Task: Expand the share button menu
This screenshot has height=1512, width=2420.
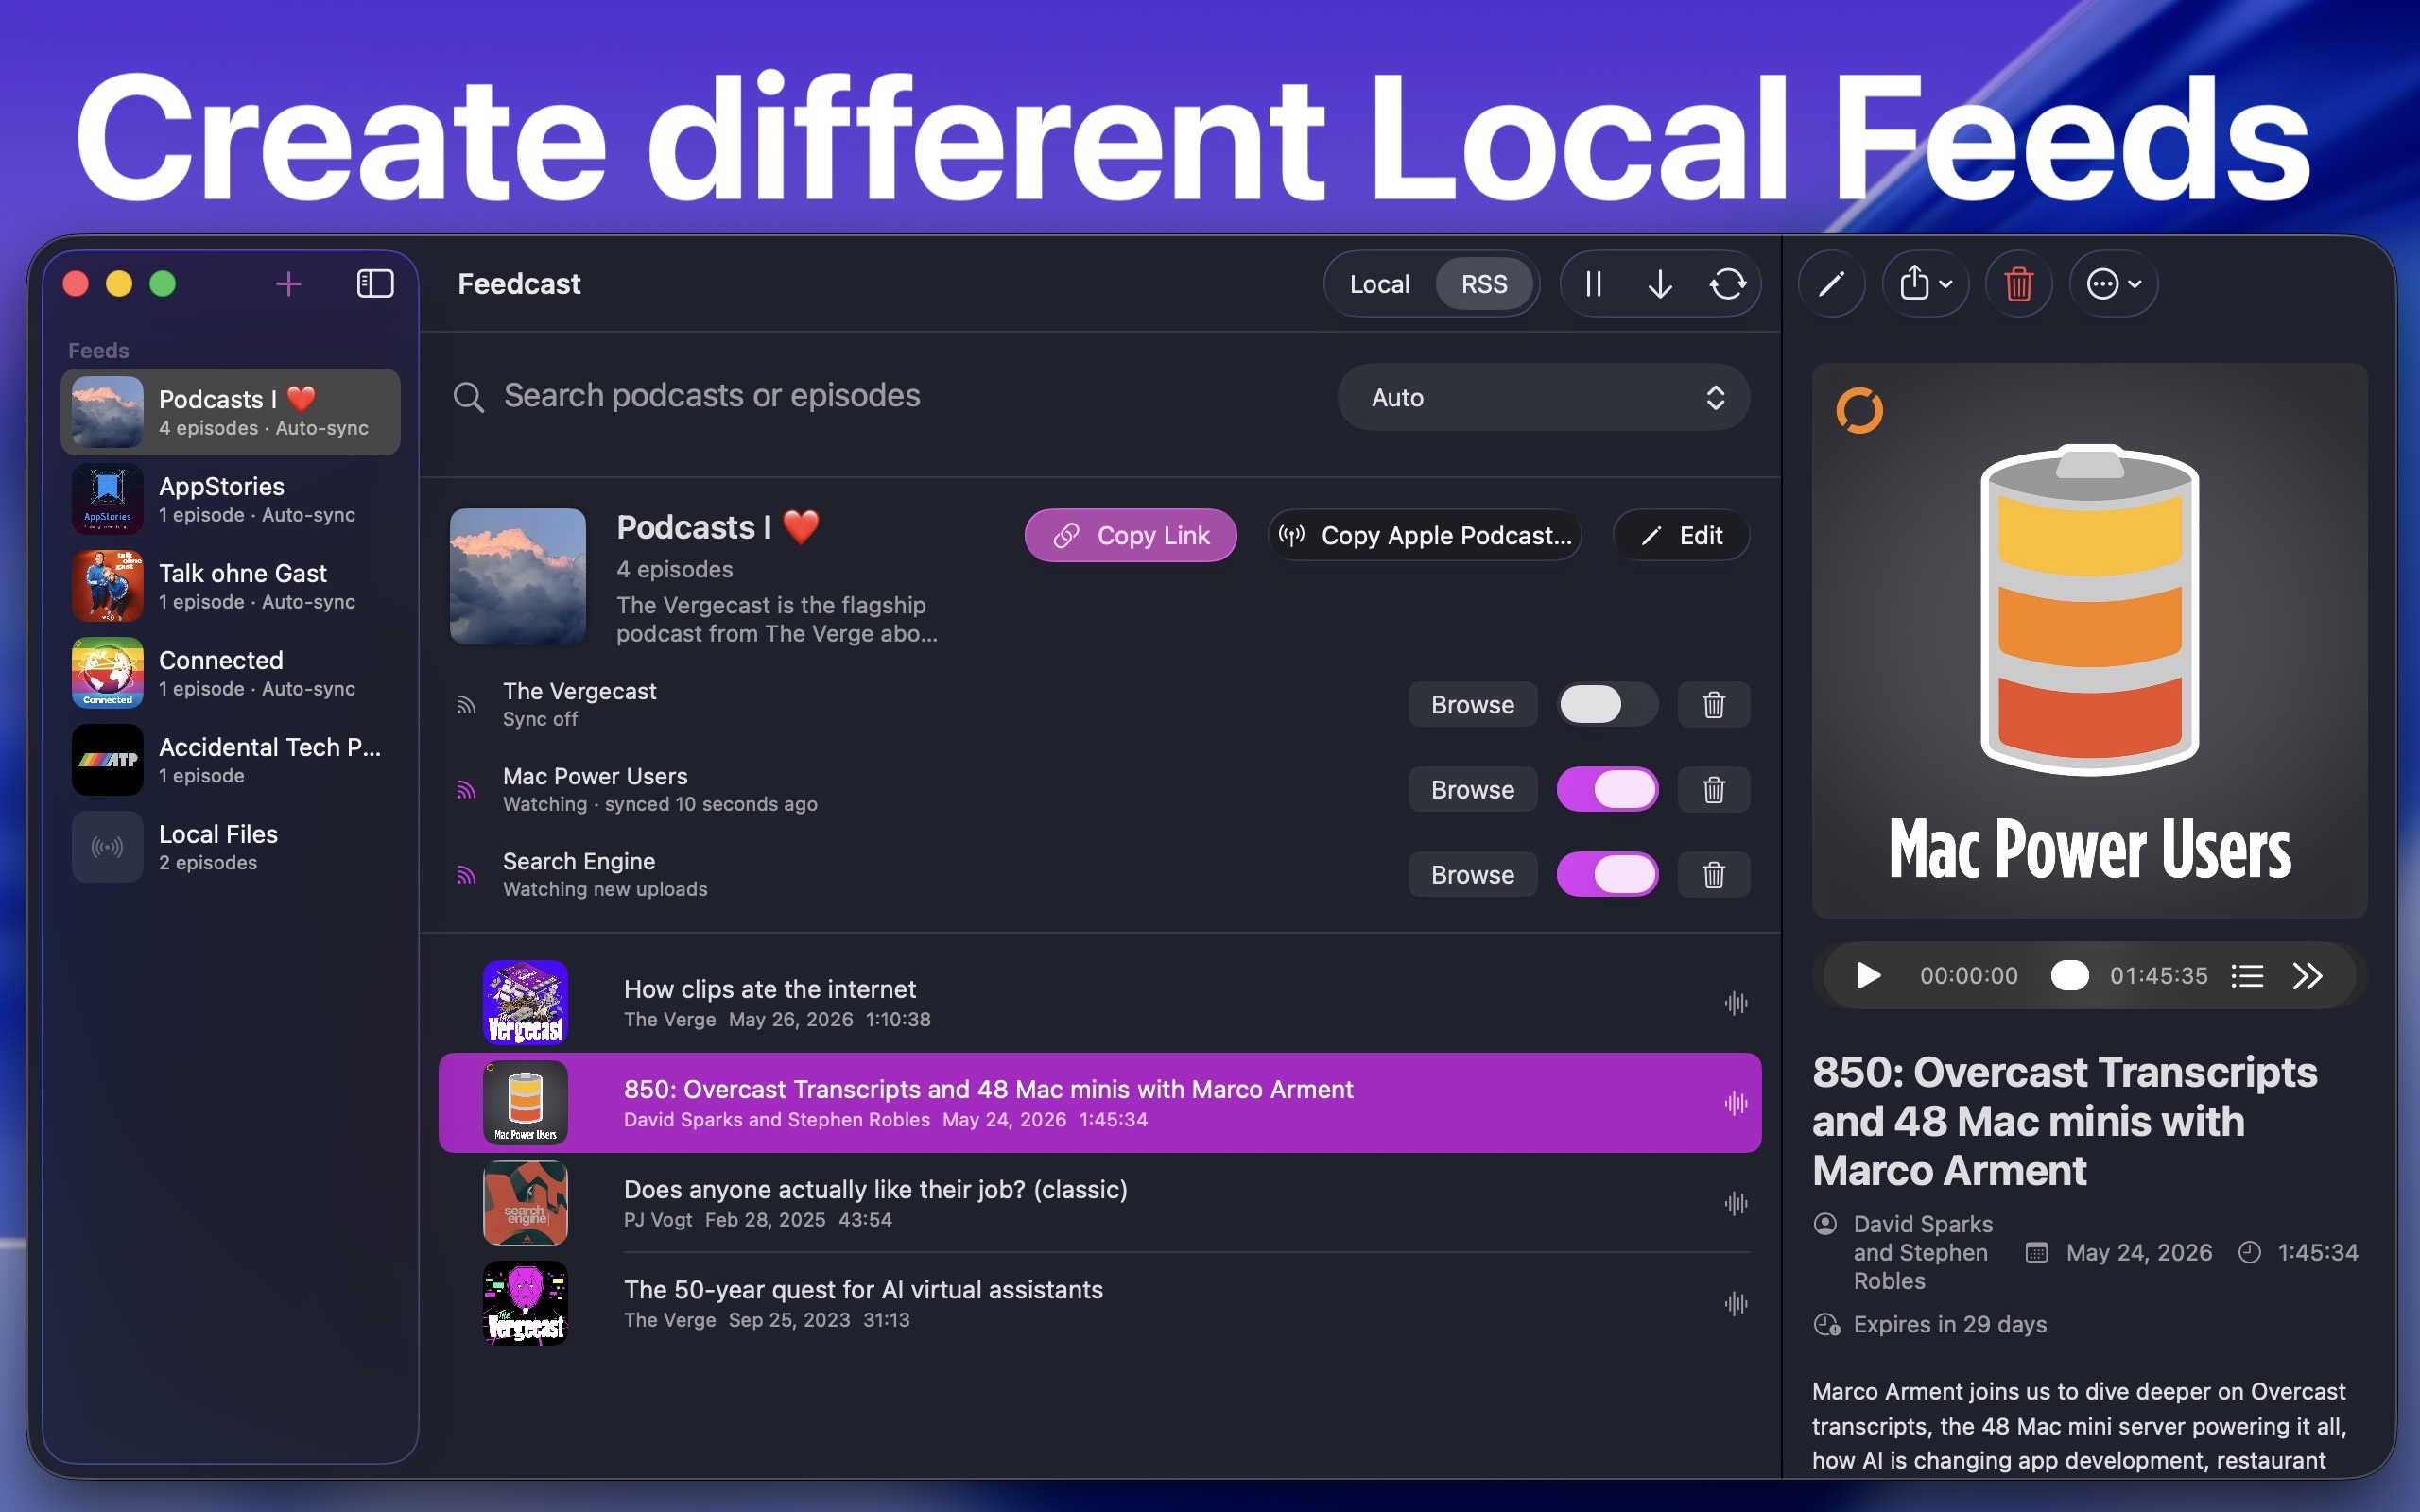Action: click(1925, 284)
